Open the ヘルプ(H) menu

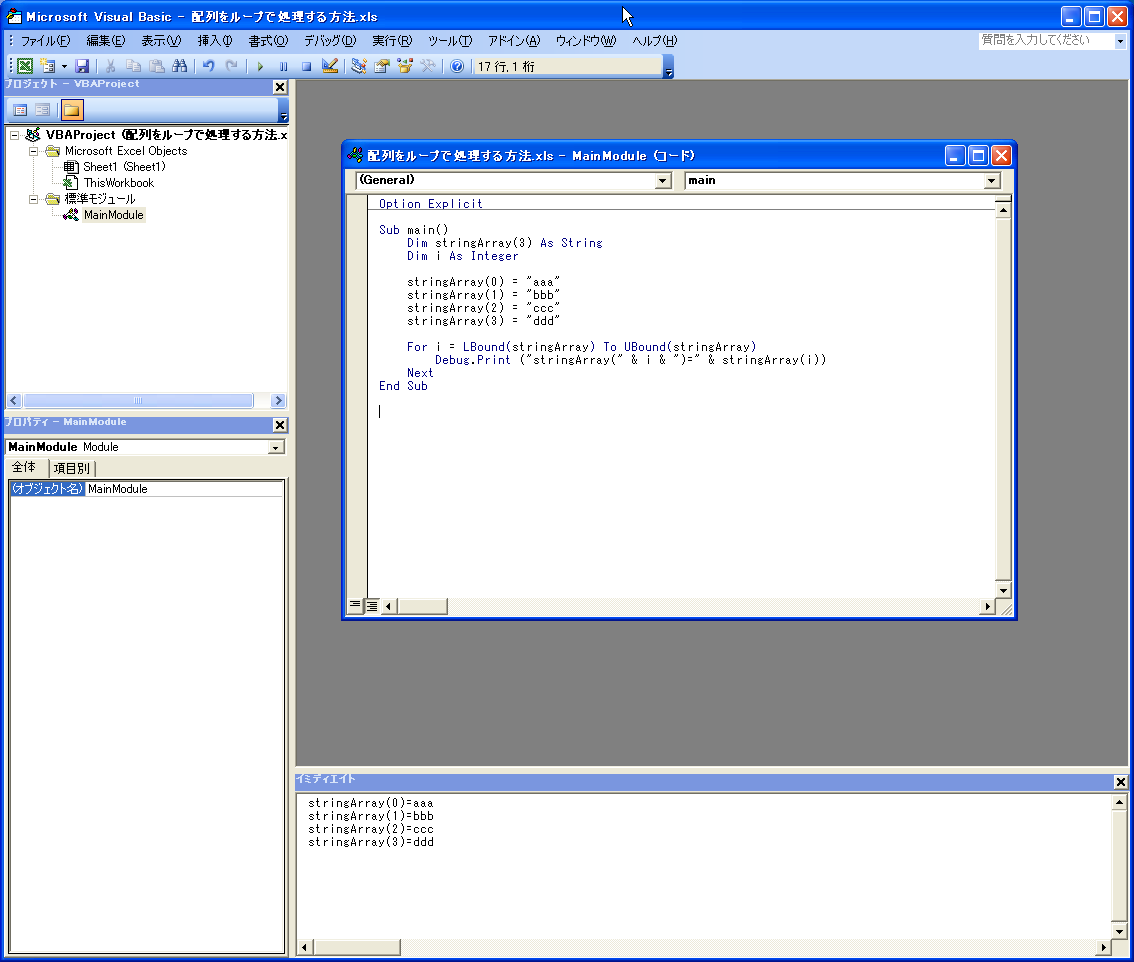point(655,41)
